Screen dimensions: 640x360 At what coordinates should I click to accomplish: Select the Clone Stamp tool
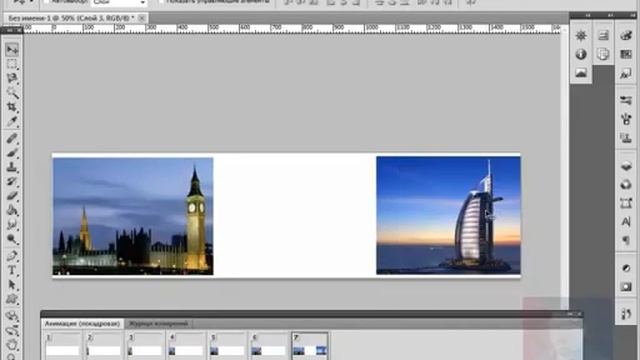click(x=12, y=167)
